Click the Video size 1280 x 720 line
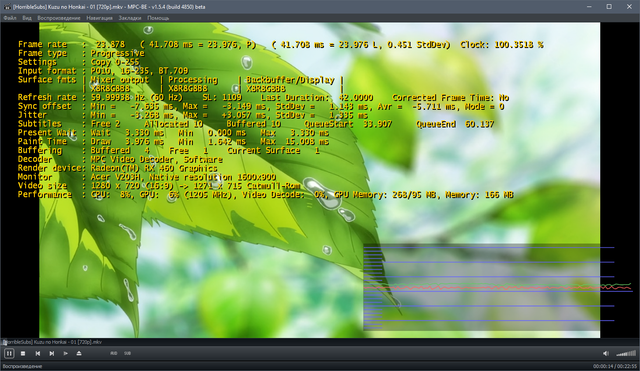This screenshot has height=371, width=640. pos(159,186)
